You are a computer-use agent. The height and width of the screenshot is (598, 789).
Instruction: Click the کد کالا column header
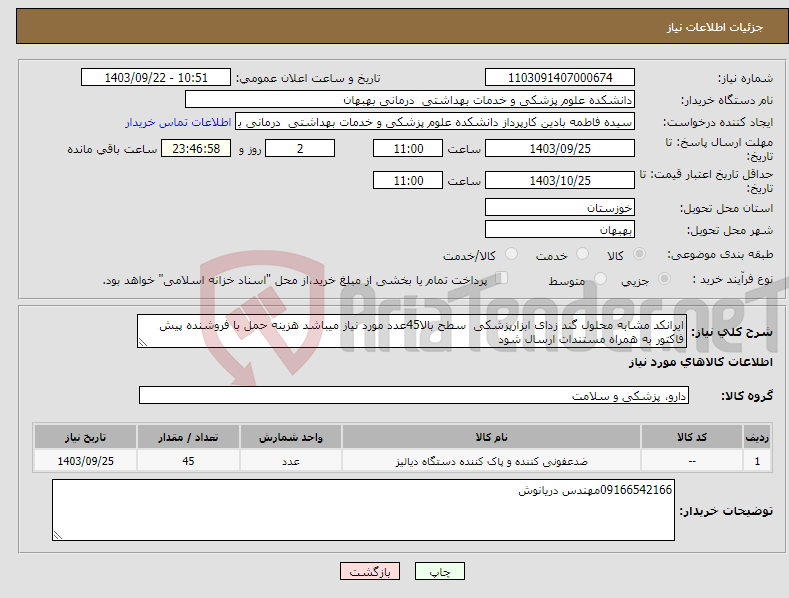692,437
